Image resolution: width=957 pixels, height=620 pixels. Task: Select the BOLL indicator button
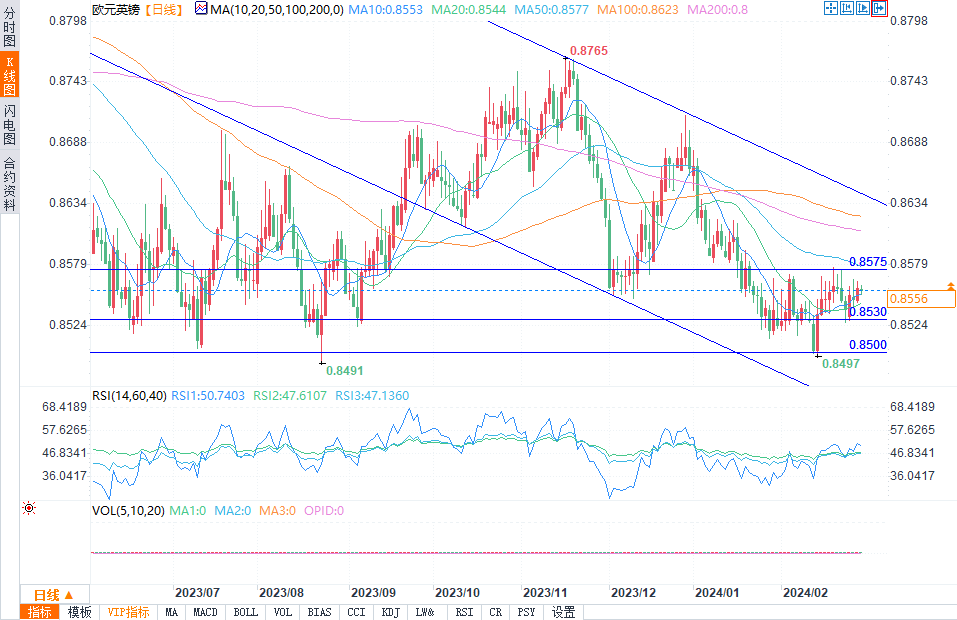point(245,612)
